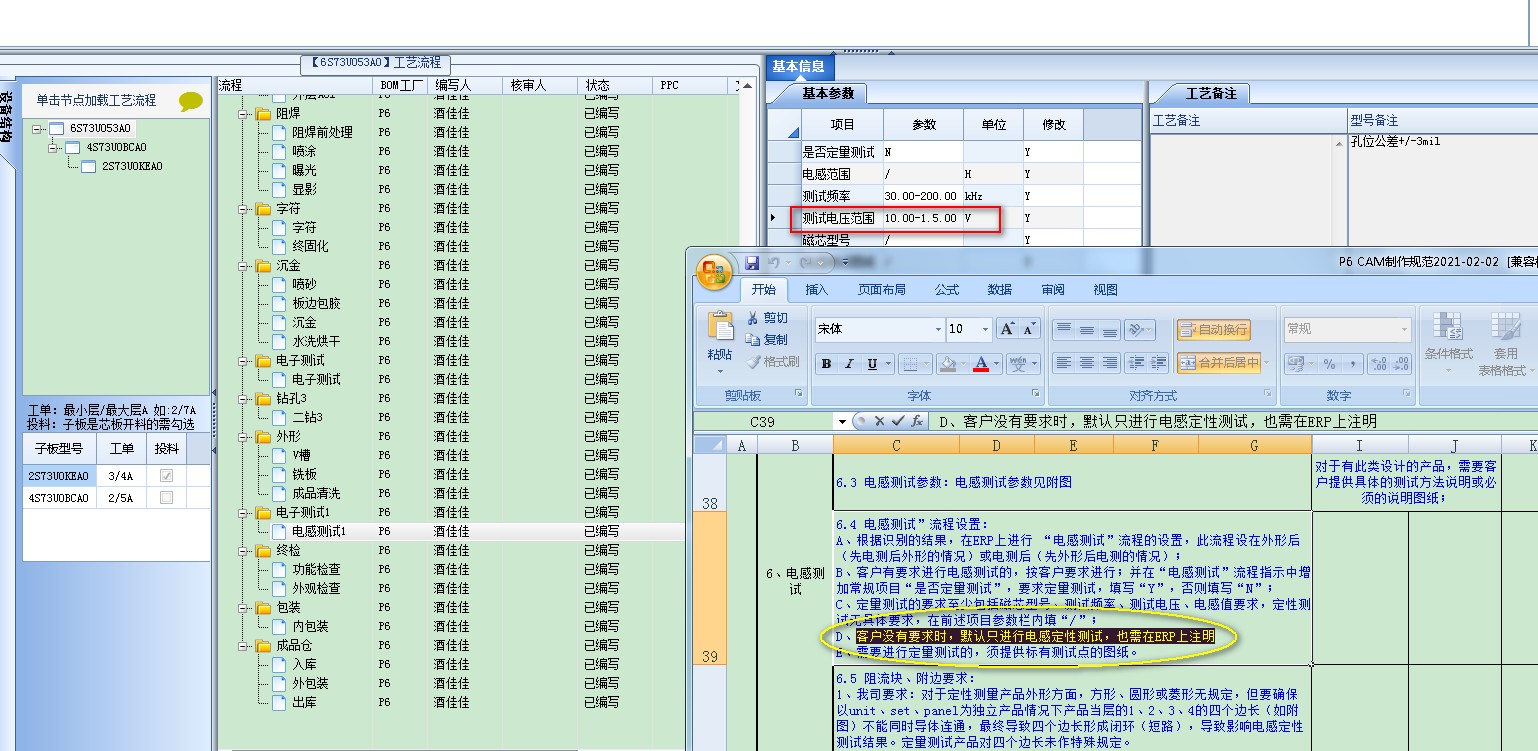The width and height of the screenshot is (1538, 751).
Task: Click the fill color paint bucket swatch
Action: click(x=947, y=364)
